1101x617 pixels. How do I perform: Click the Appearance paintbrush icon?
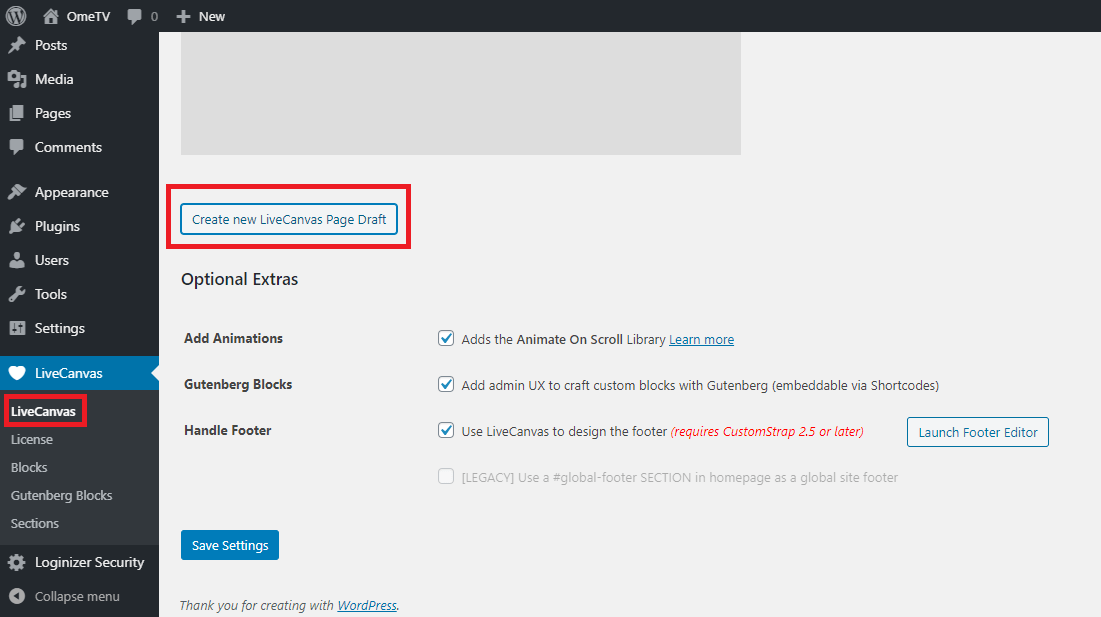17,192
